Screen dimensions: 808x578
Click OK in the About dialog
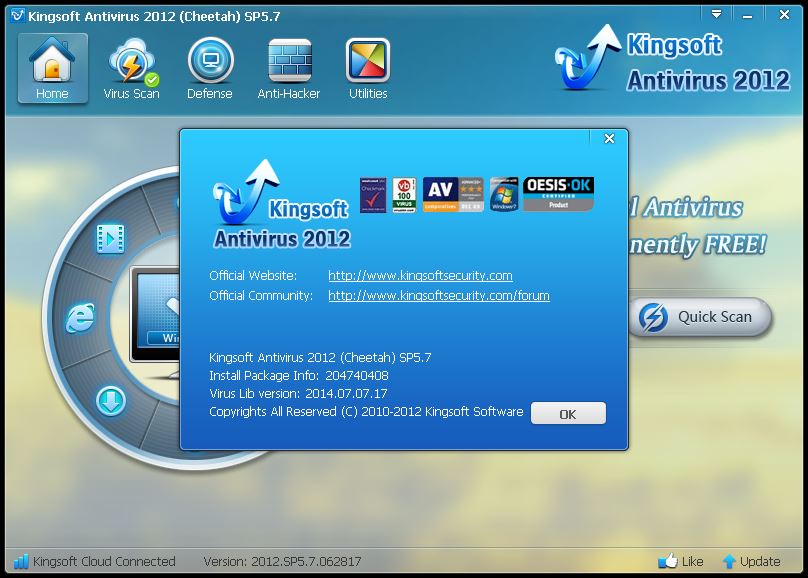(x=568, y=414)
